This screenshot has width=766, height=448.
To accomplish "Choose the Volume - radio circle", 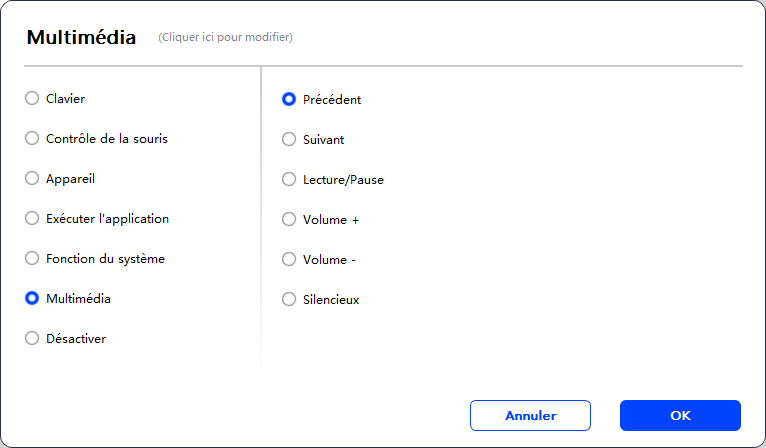I will (289, 259).
